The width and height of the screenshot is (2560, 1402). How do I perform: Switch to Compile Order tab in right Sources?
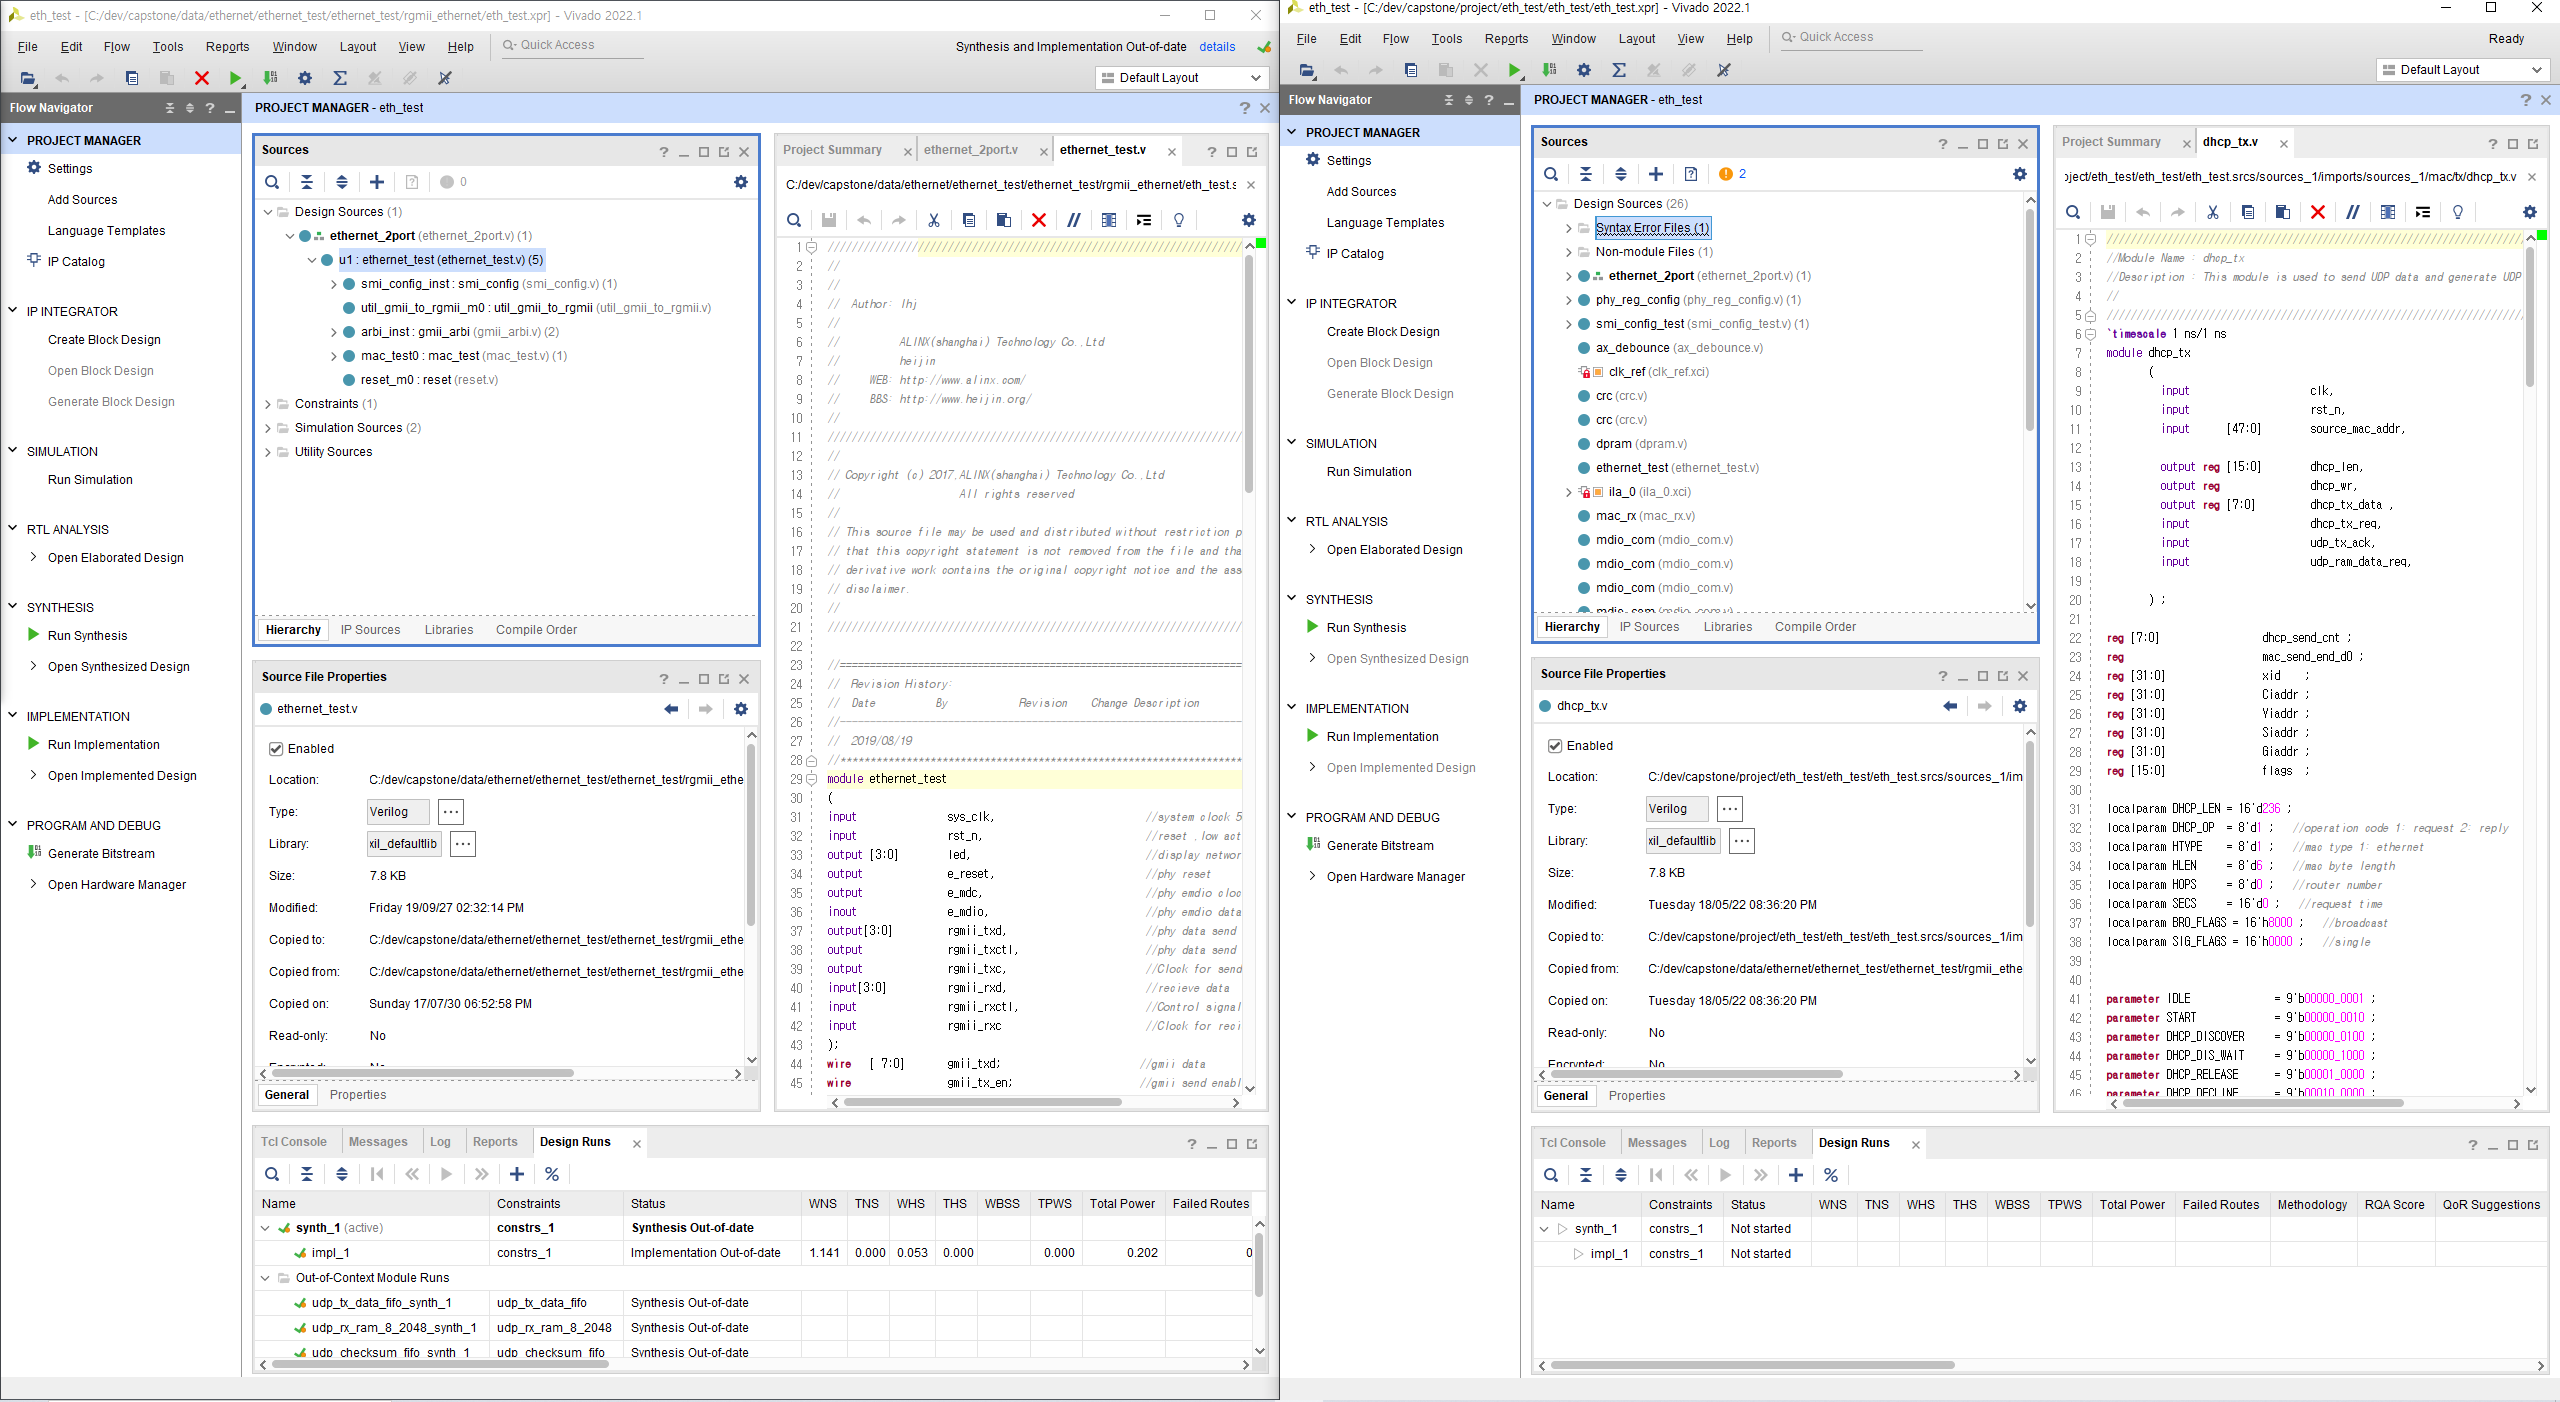[1814, 627]
